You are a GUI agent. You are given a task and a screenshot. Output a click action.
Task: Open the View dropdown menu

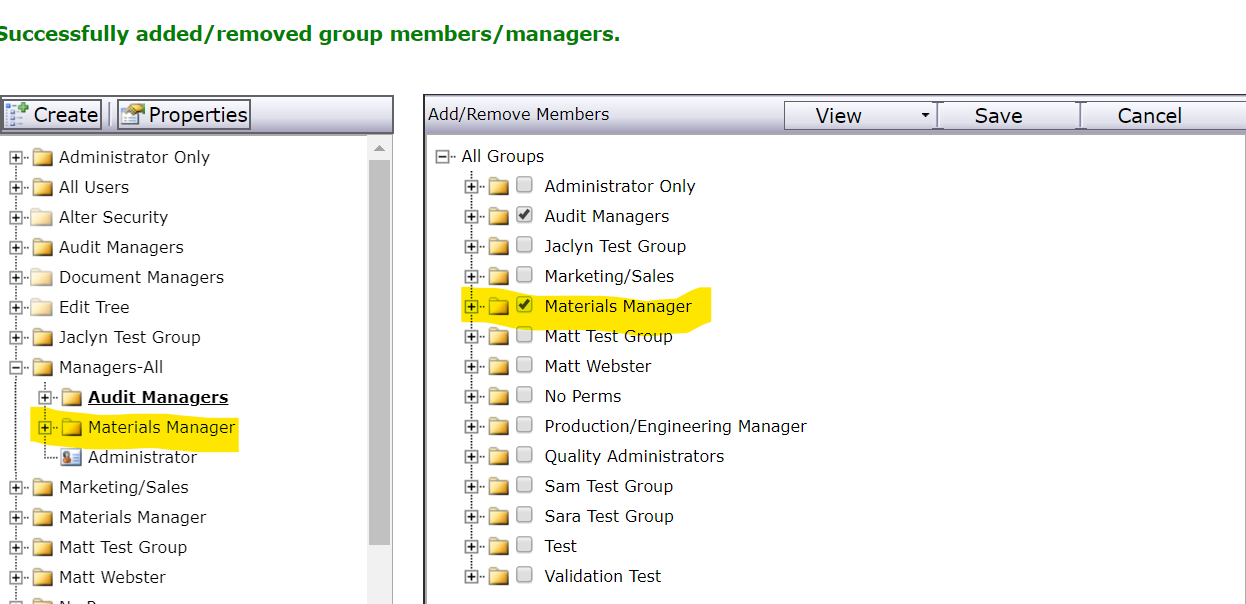click(x=859, y=116)
